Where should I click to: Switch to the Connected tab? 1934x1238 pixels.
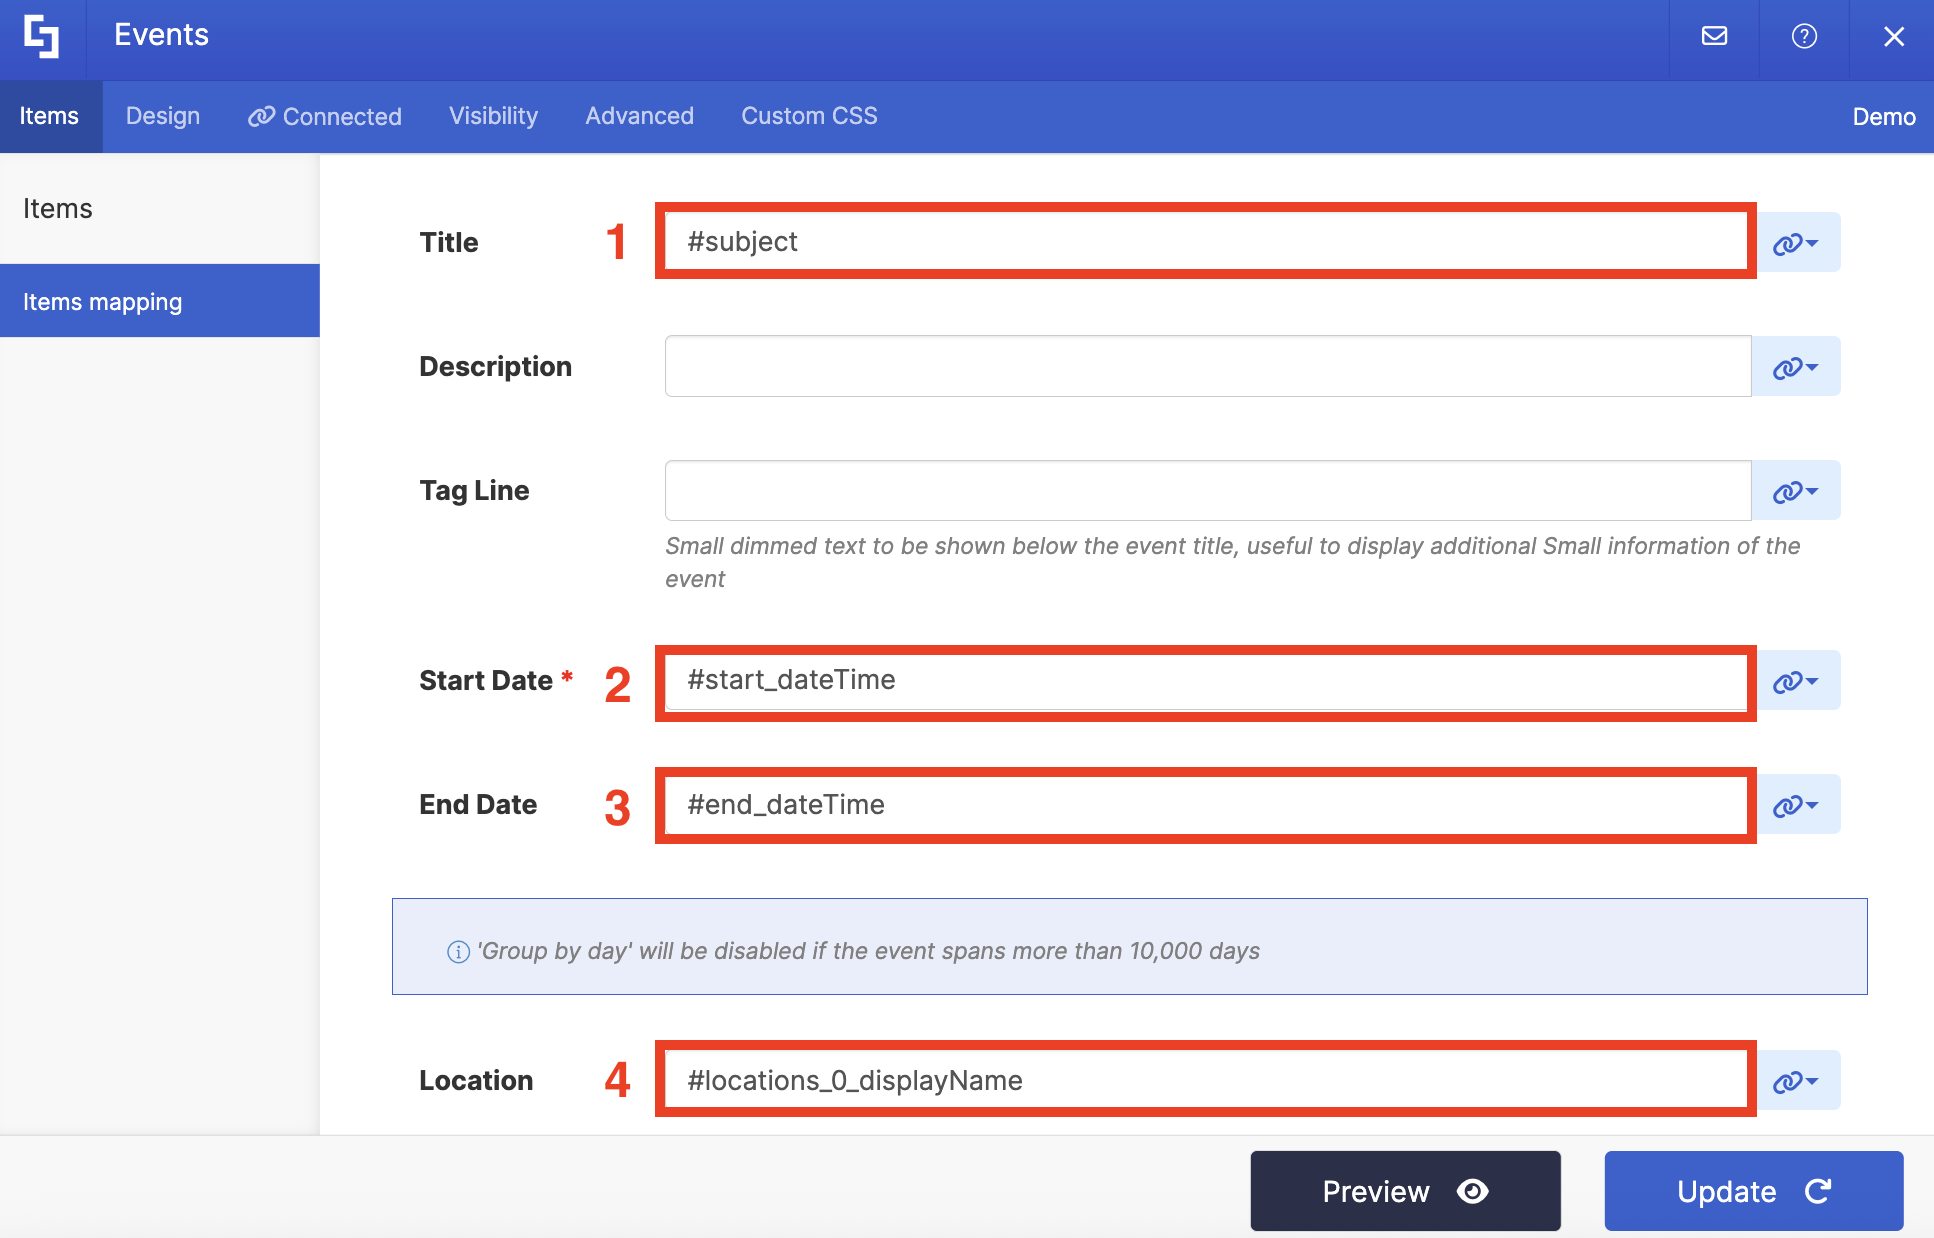tap(325, 116)
